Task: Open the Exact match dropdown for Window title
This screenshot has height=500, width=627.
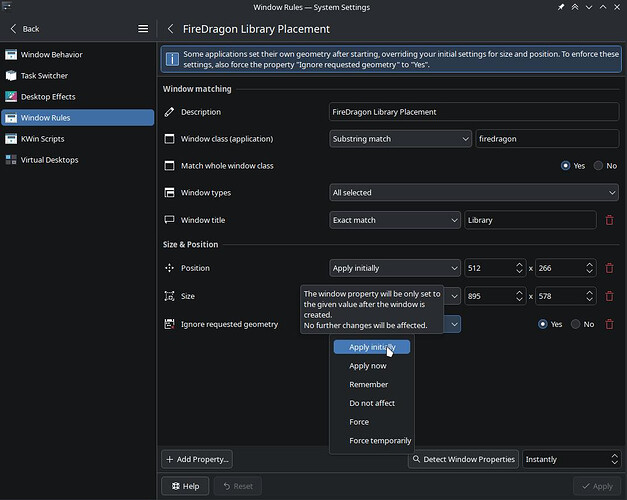Action: click(395, 220)
